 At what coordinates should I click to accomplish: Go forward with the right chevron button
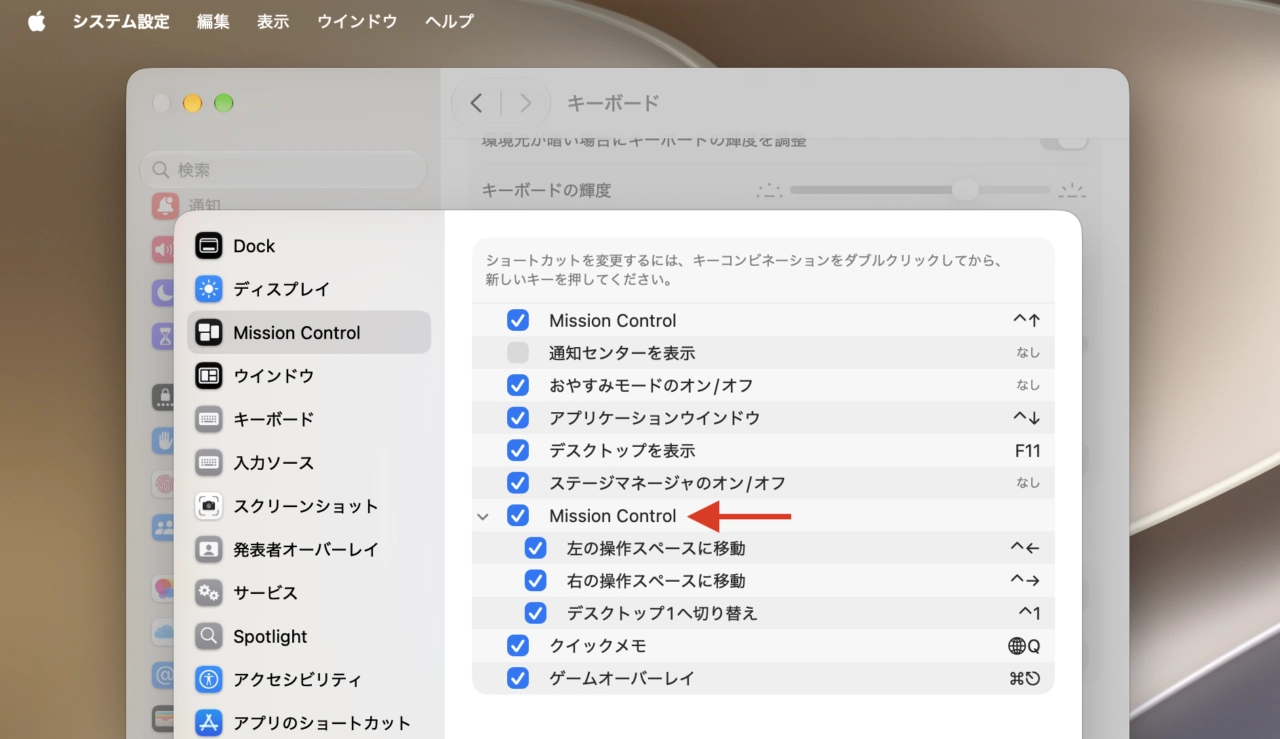526,103
